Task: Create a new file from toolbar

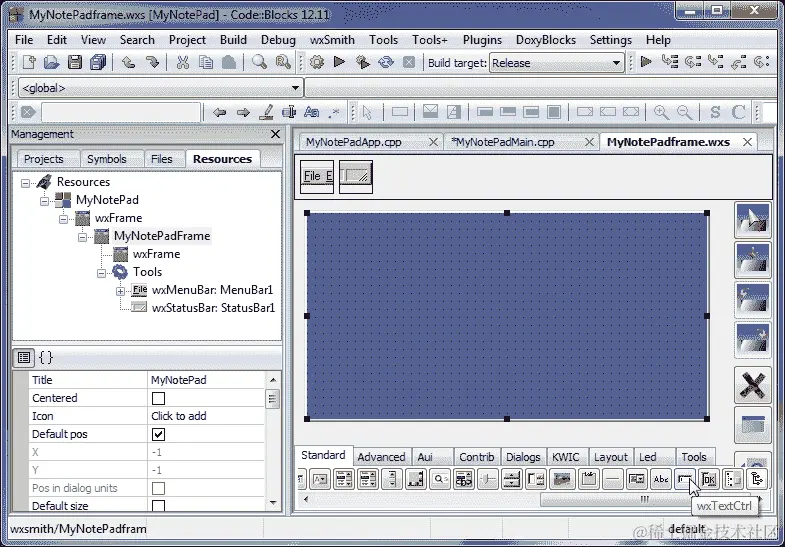Action: [29, 63]
